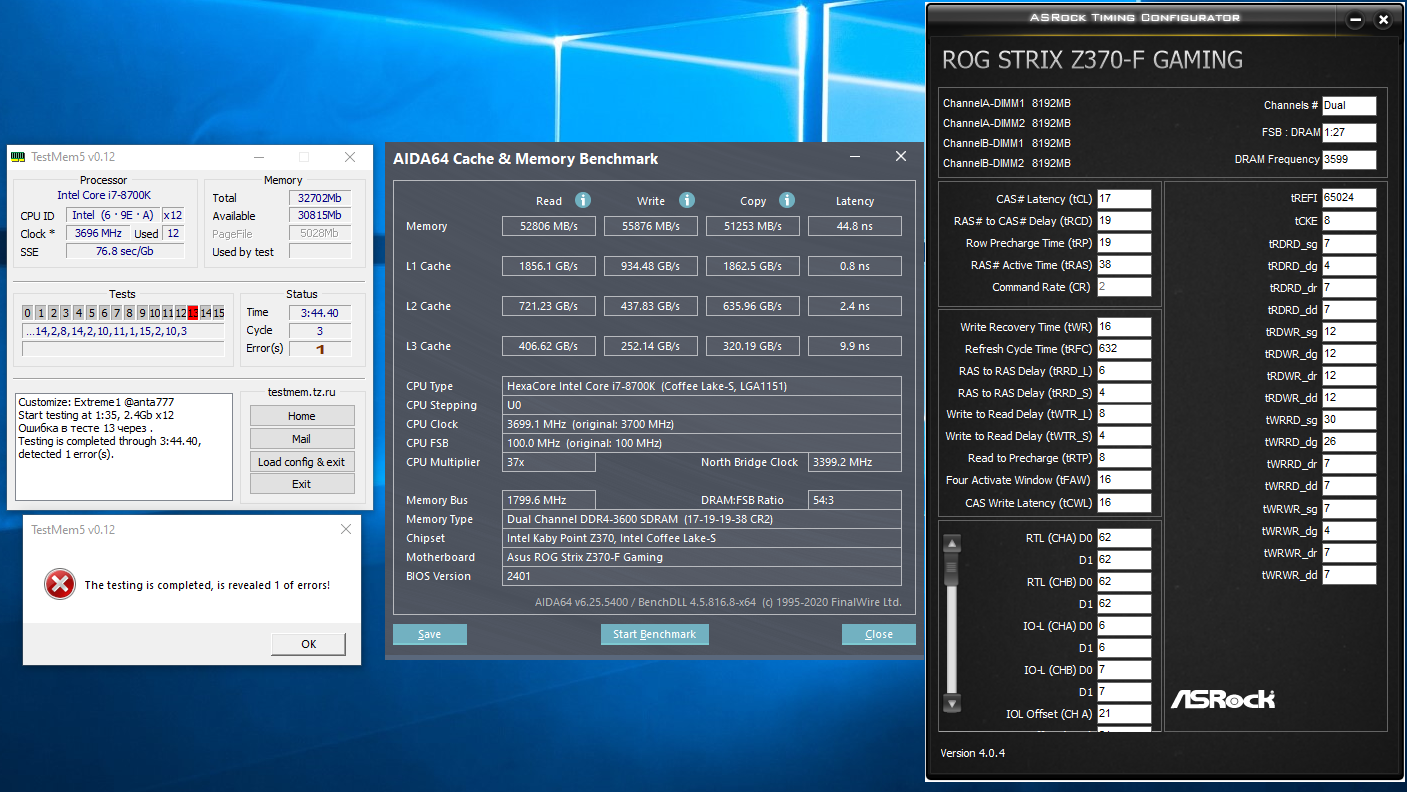
Task: Edit the tRRD_S field value
Action: click(x=1124, y=393)
